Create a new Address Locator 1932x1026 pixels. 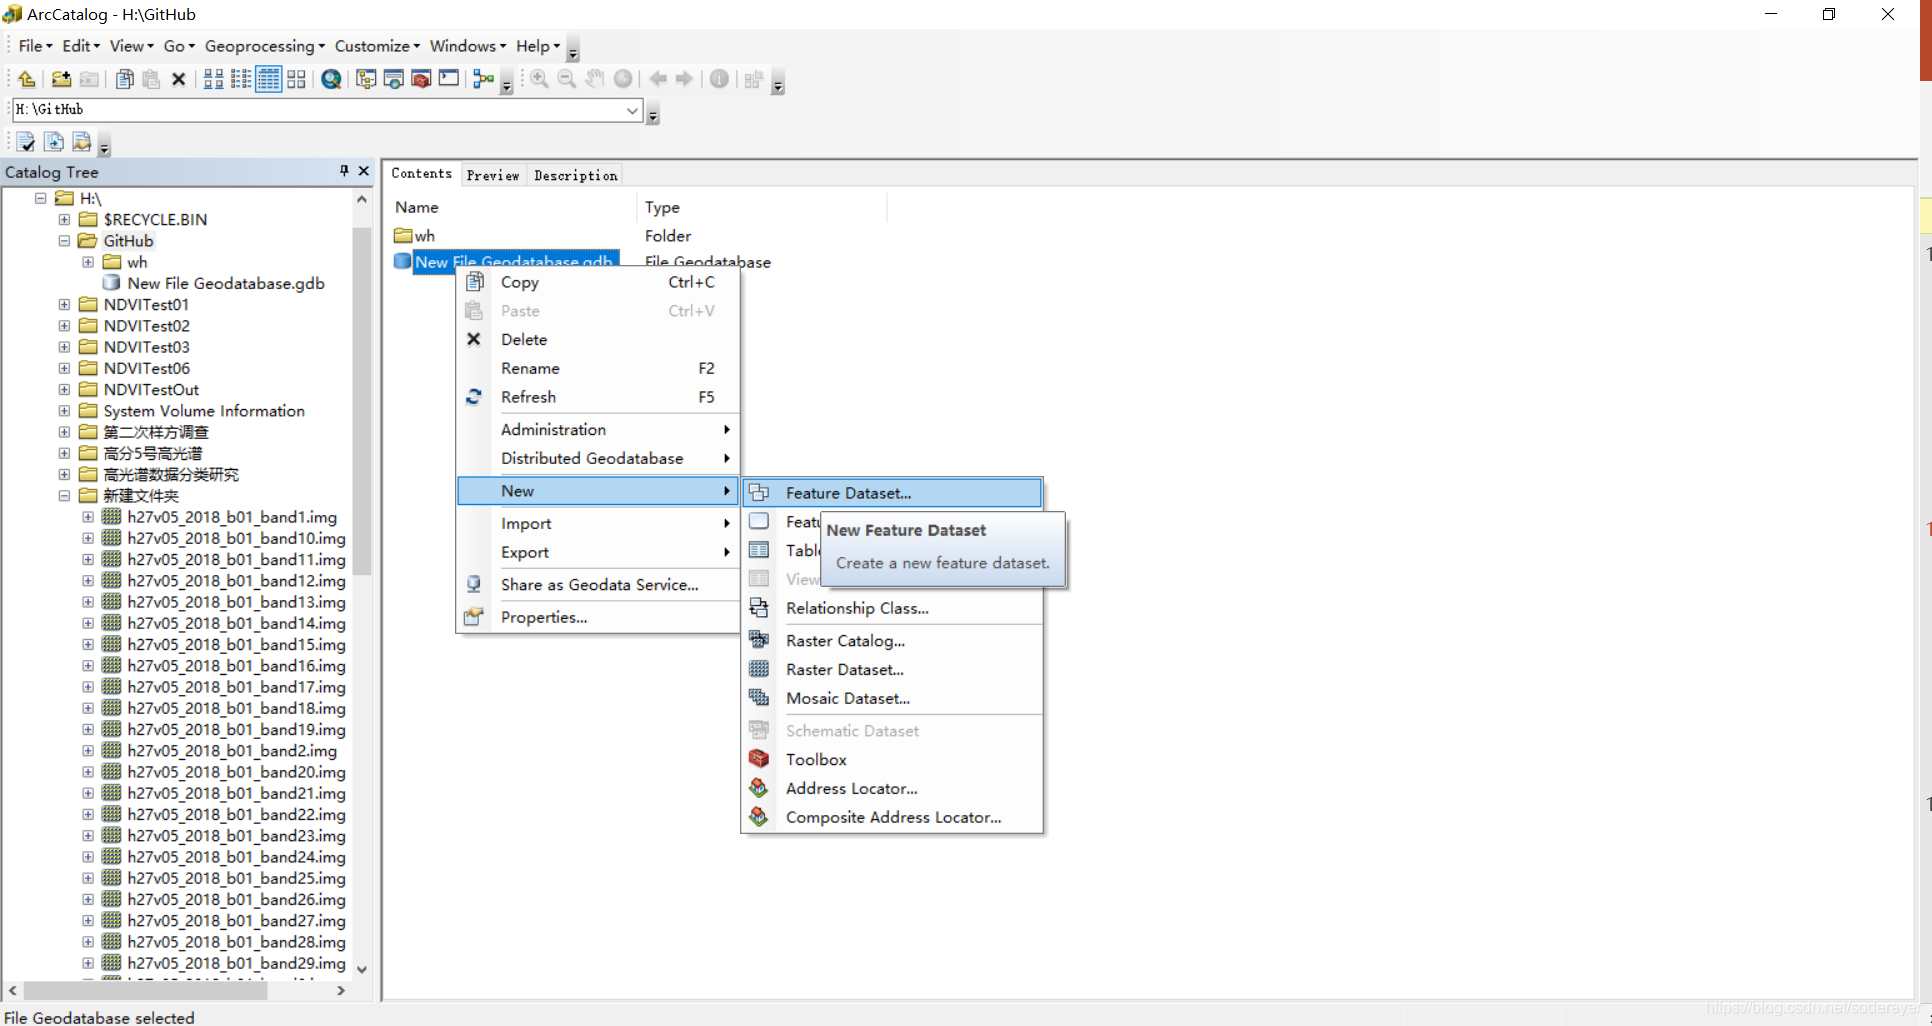tap(892, 789)
